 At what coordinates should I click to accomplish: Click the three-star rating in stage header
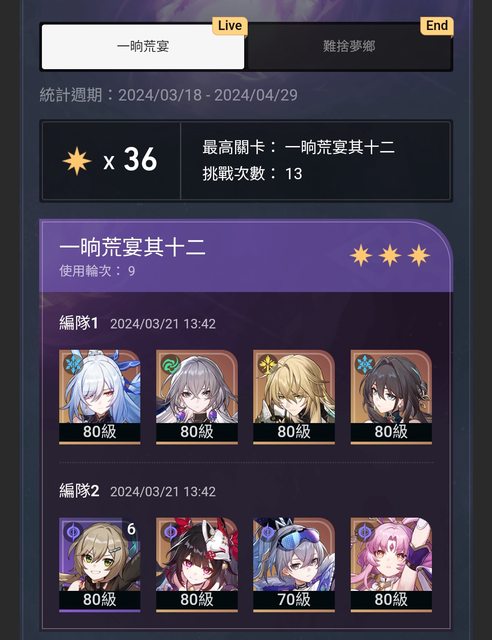(x=390, y=256)
